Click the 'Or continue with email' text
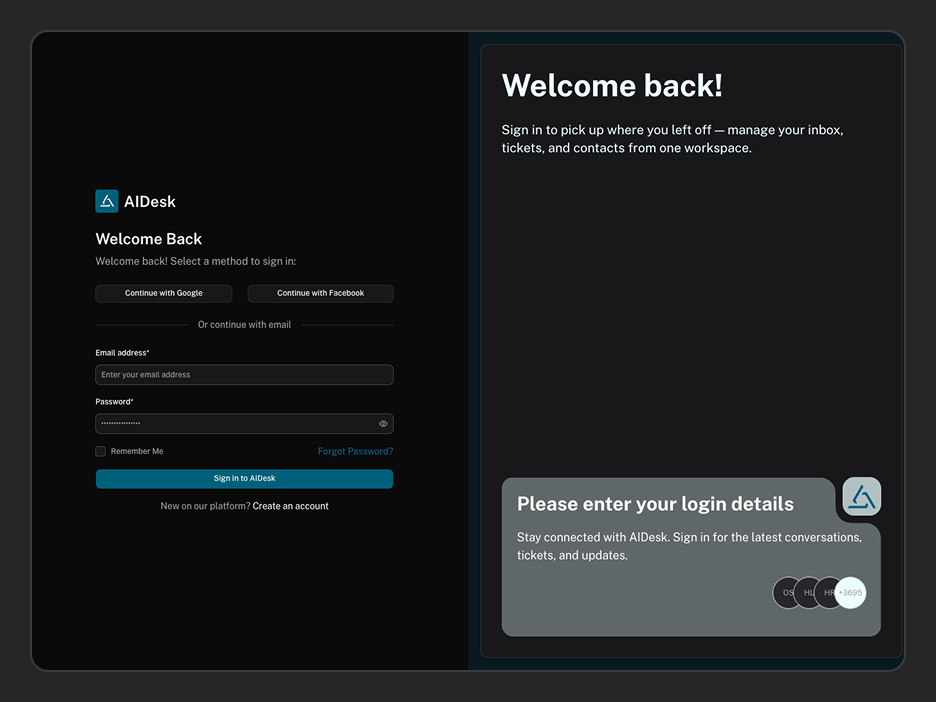 point(244,325)
